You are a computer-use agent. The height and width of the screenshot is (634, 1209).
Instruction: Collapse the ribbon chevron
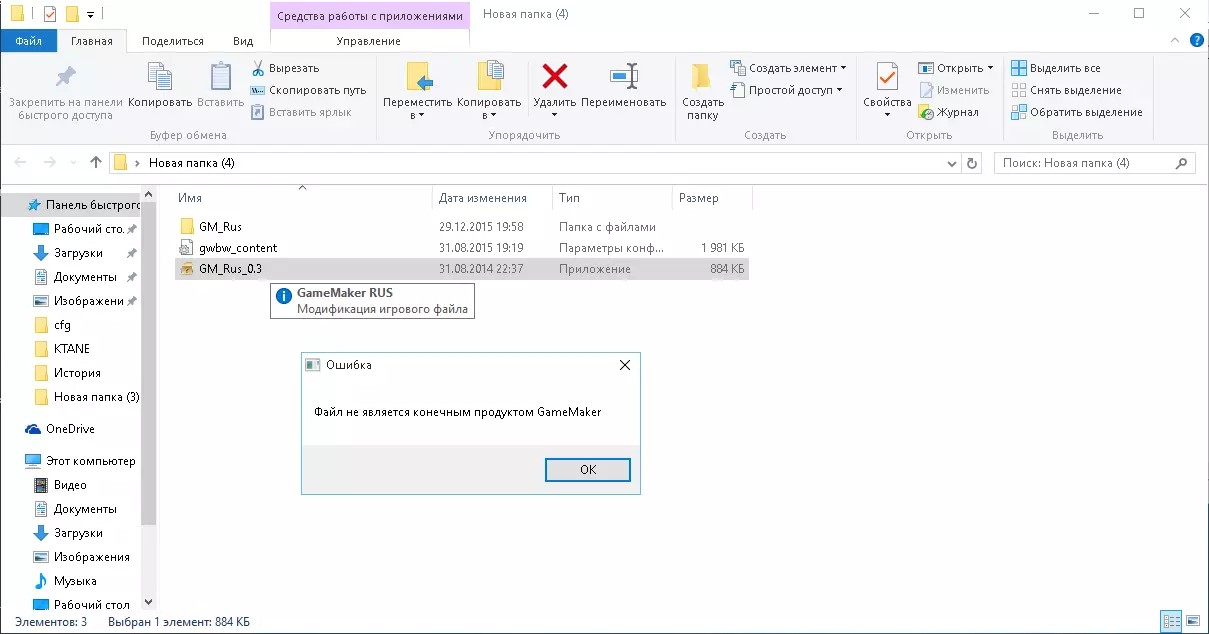click(1173, 41)
